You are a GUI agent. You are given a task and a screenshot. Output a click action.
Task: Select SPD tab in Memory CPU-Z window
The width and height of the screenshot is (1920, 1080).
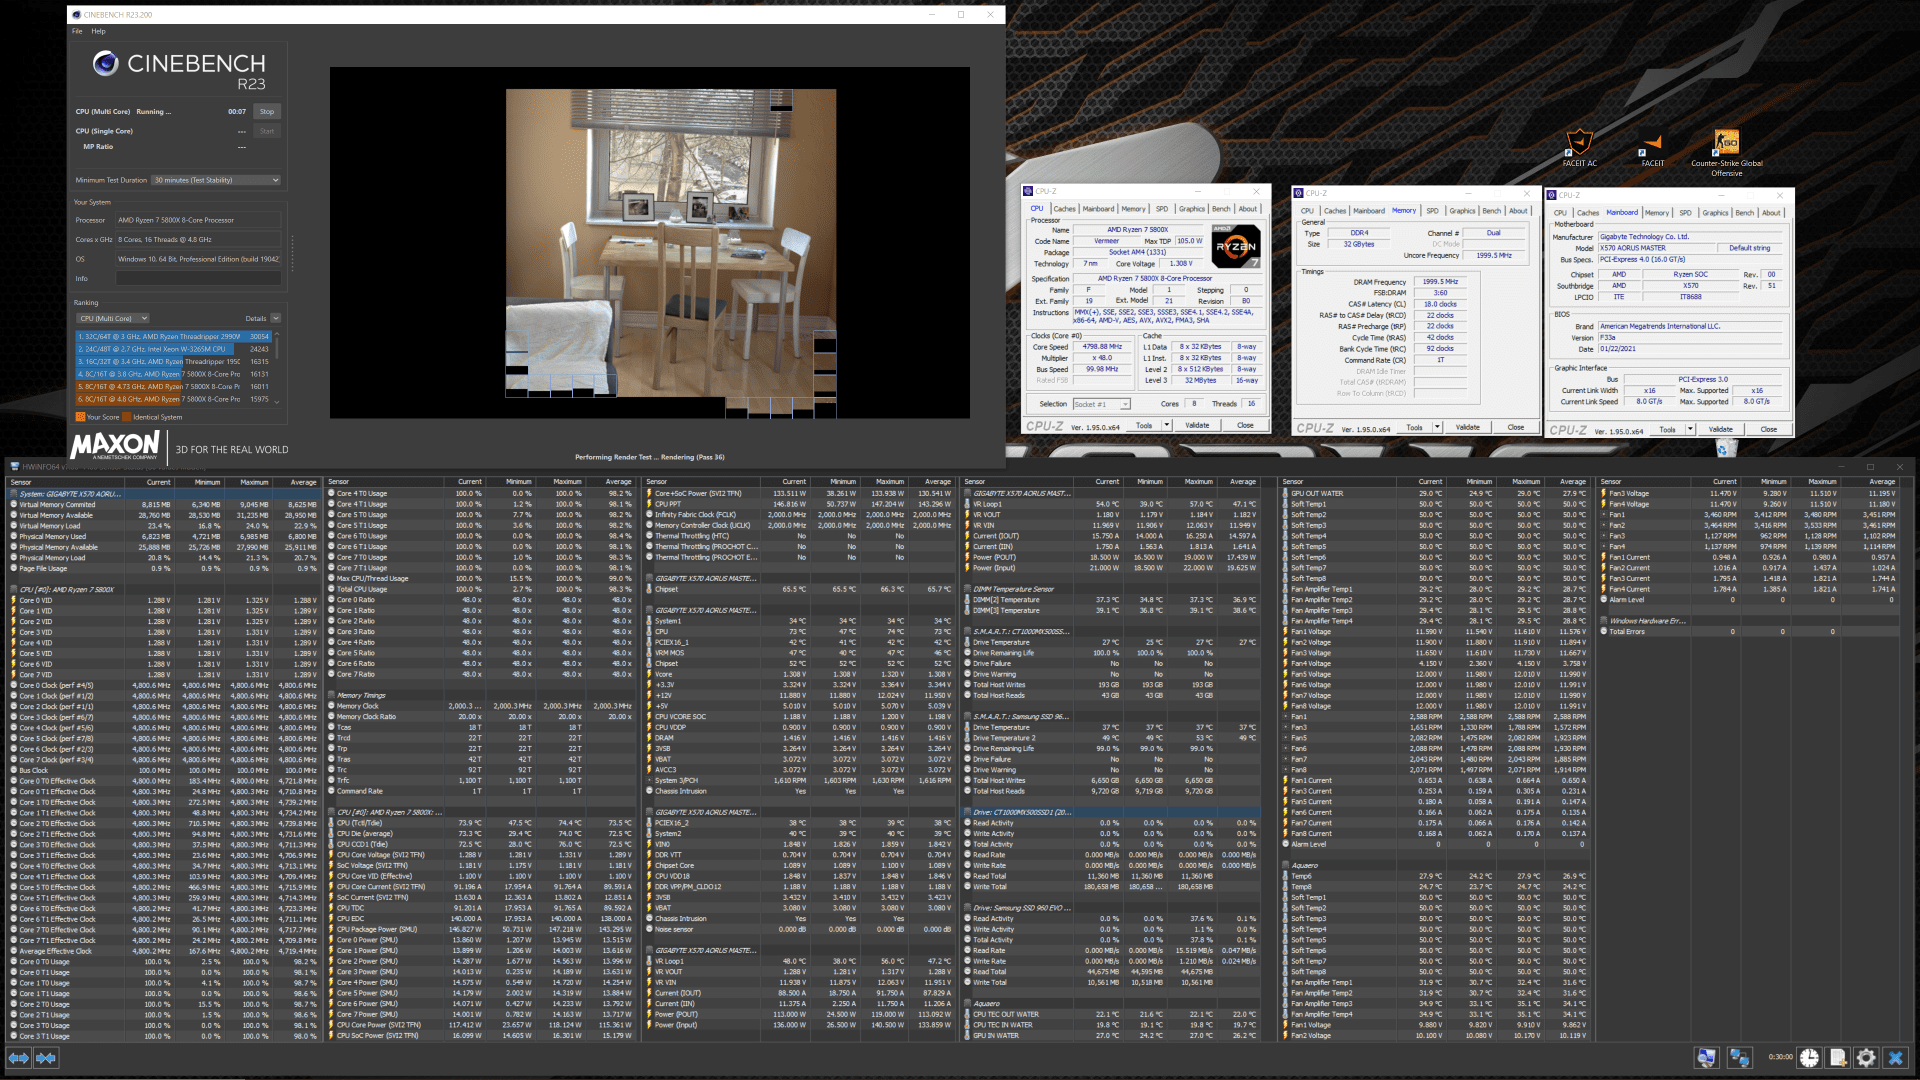pos(1432,211)
